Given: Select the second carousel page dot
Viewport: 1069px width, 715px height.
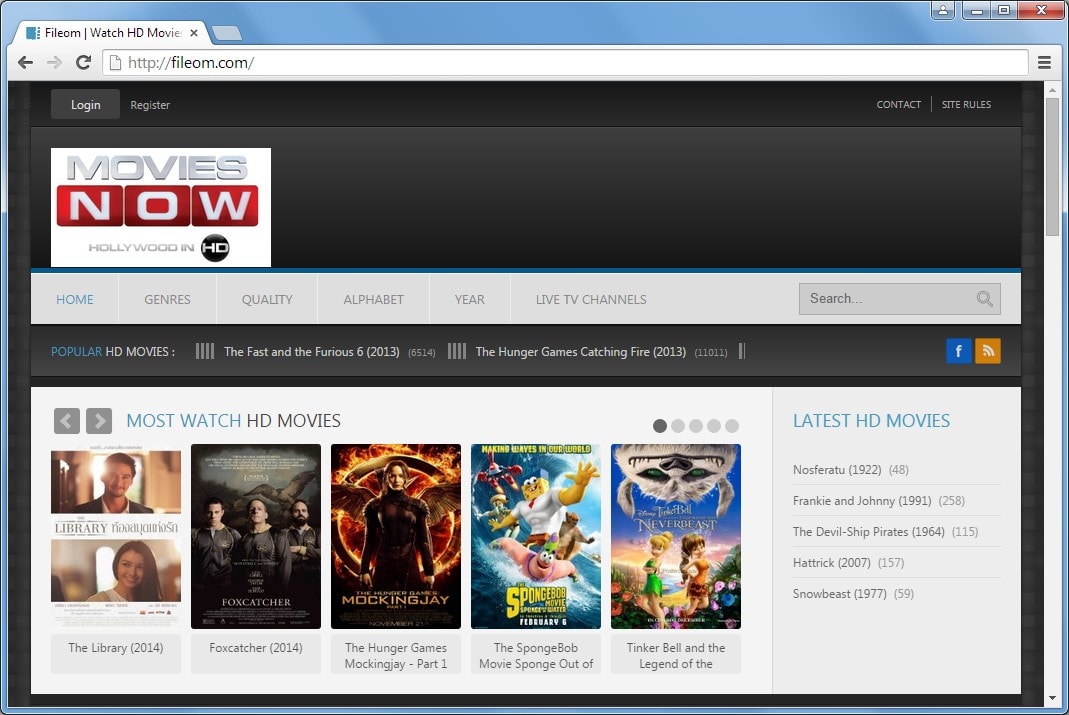Looking at the screenshot, I should (x=678, y=426).
